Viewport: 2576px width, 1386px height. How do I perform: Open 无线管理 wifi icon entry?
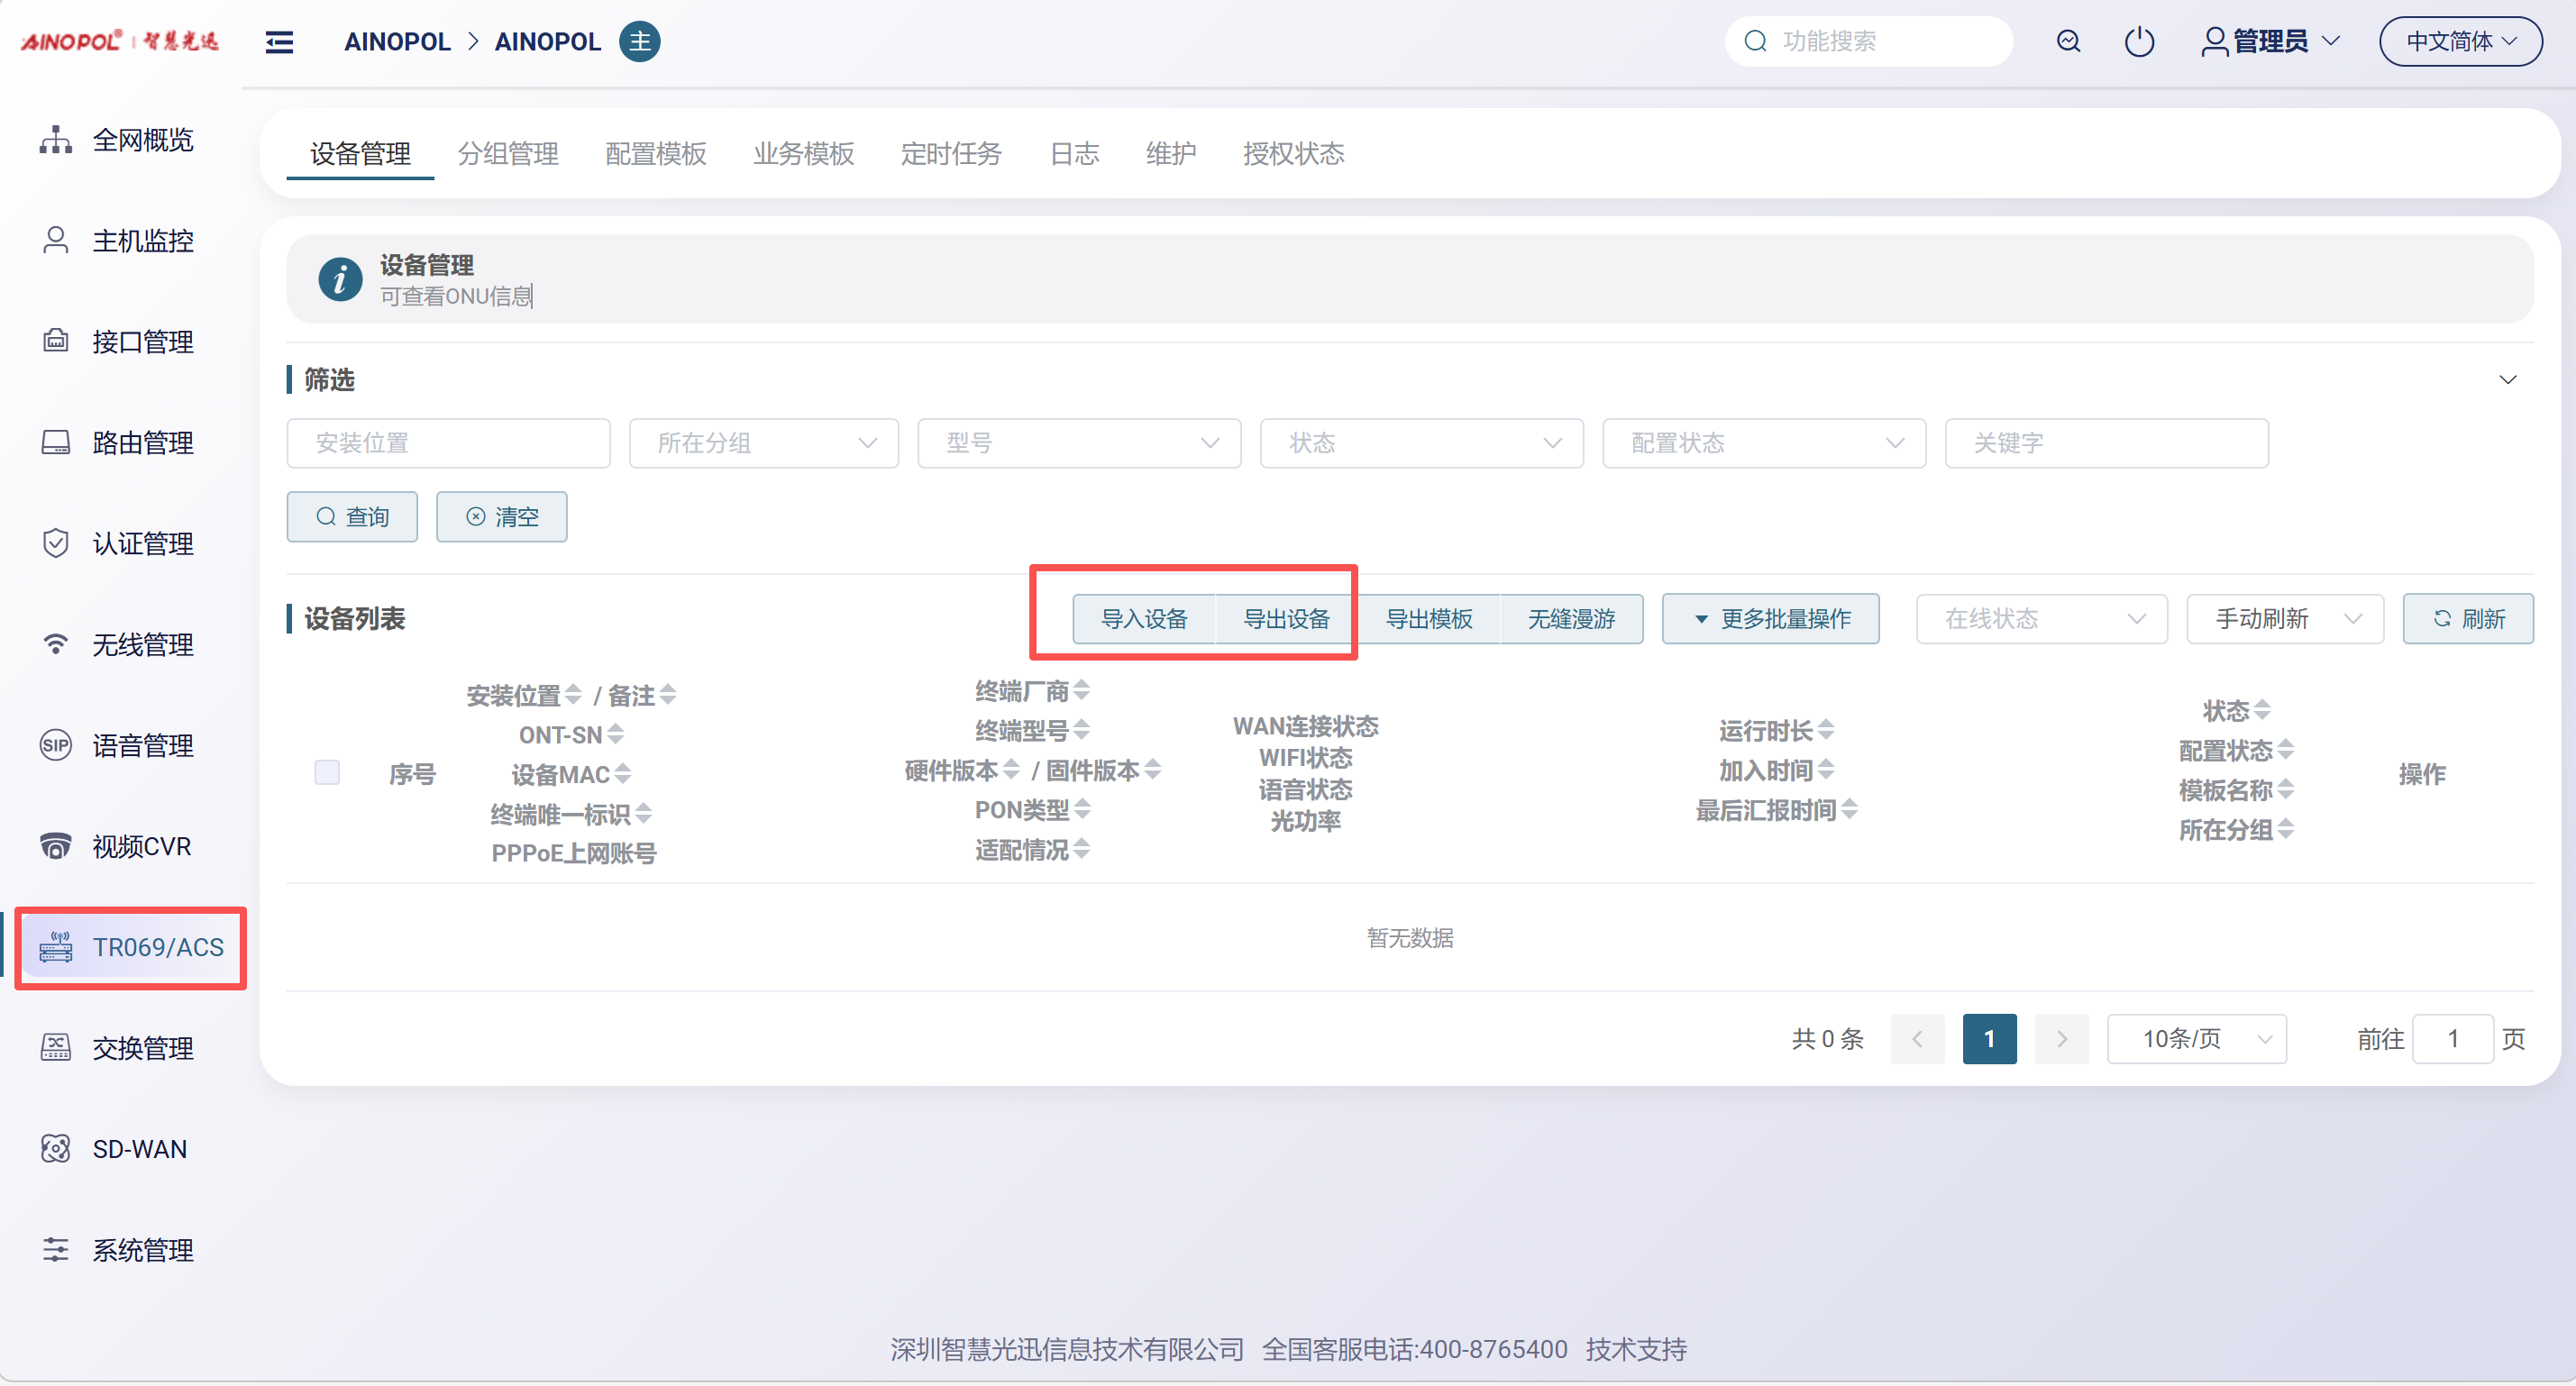point(56,644)
